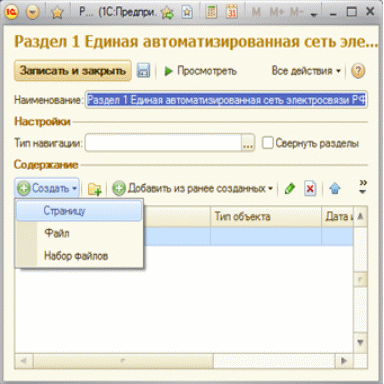Open Тип навигации selection ellipsis button
Screen dimensions: 384x384
click(x=248, y=143)
